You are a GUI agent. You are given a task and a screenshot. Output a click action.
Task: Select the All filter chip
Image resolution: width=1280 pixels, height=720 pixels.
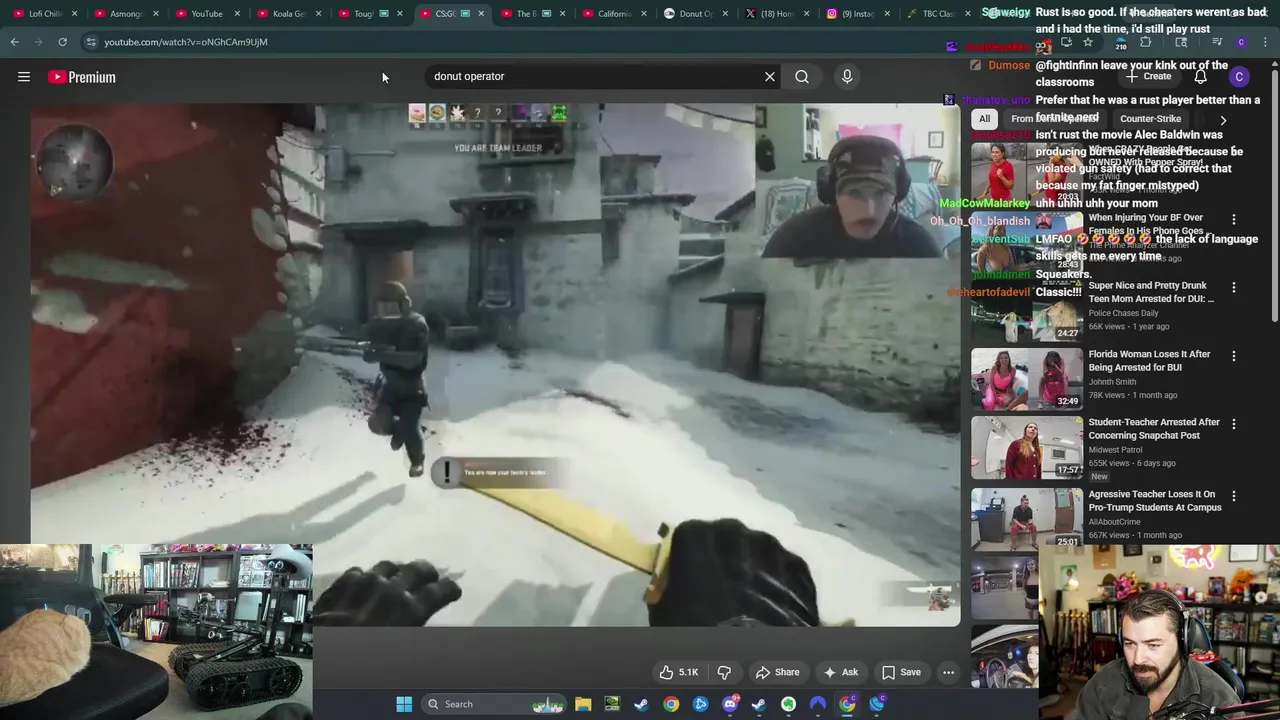984,119
